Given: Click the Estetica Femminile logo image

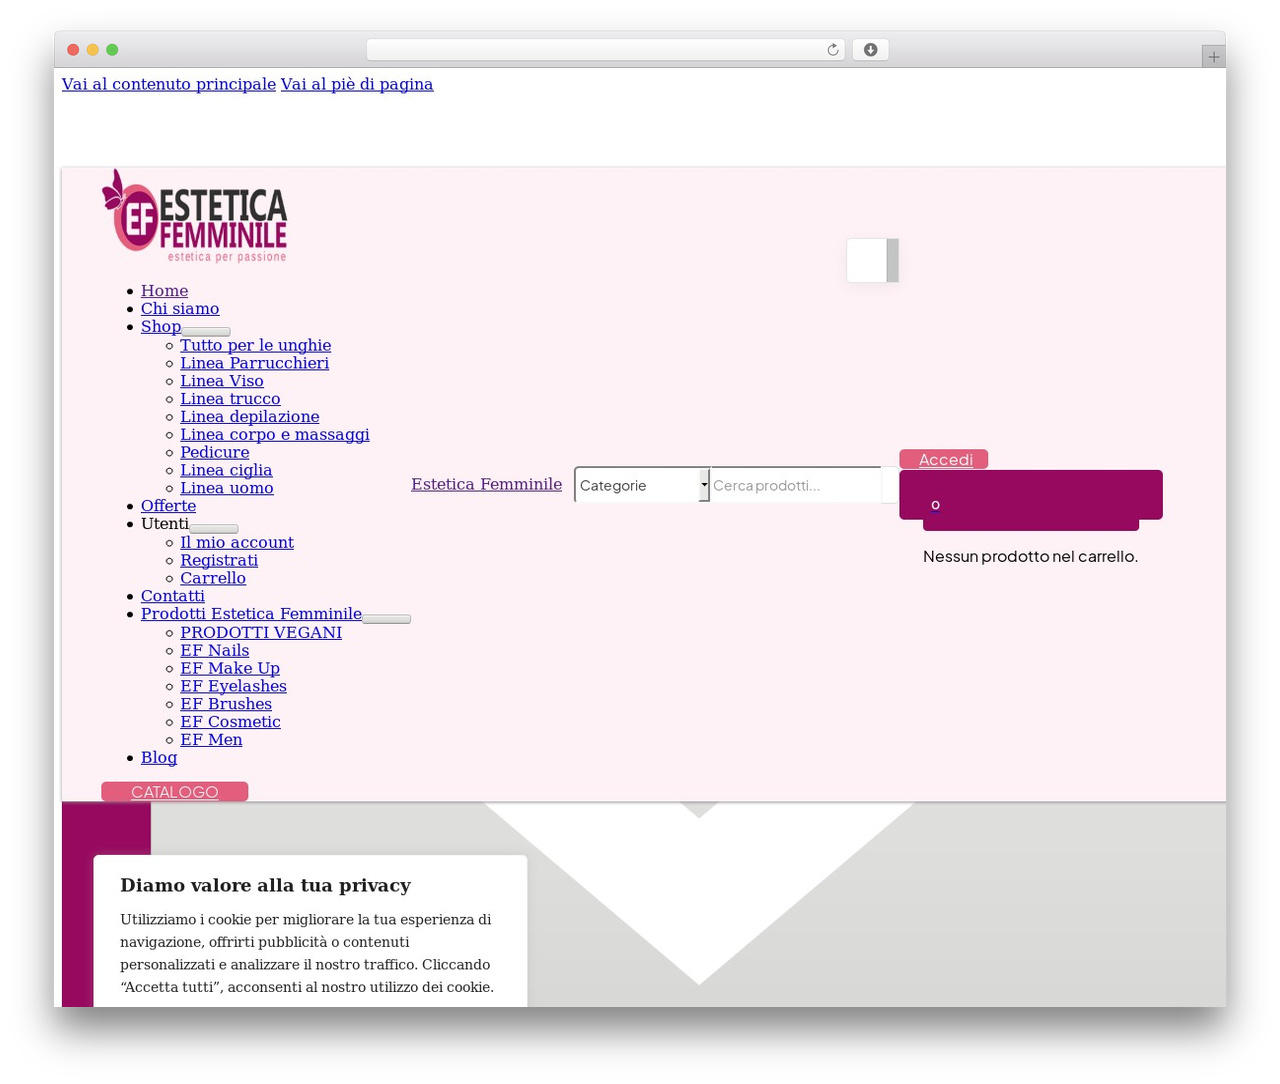Looking at the screenshot, I should click(x=195, y=216).
